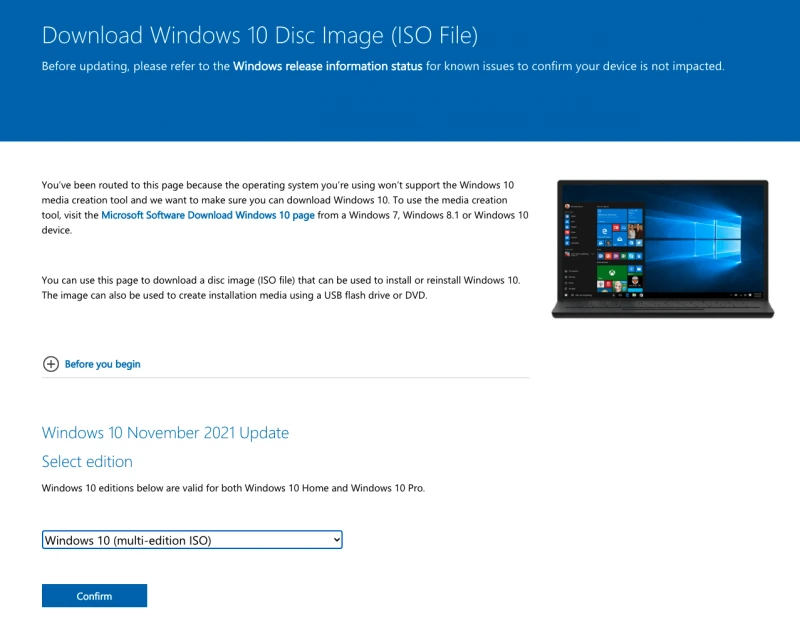Click the Download Windows 10 Disc Image heading
The image size is (800, 626).
click(260, 36)
